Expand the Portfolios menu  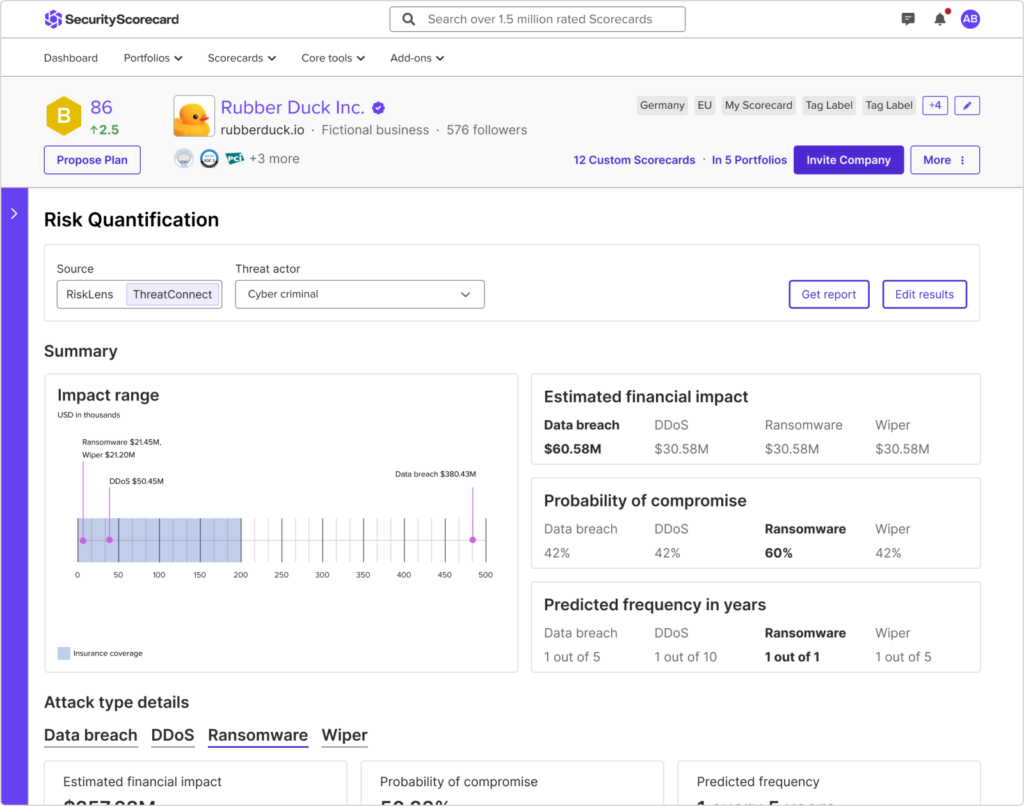pos(153,58)
